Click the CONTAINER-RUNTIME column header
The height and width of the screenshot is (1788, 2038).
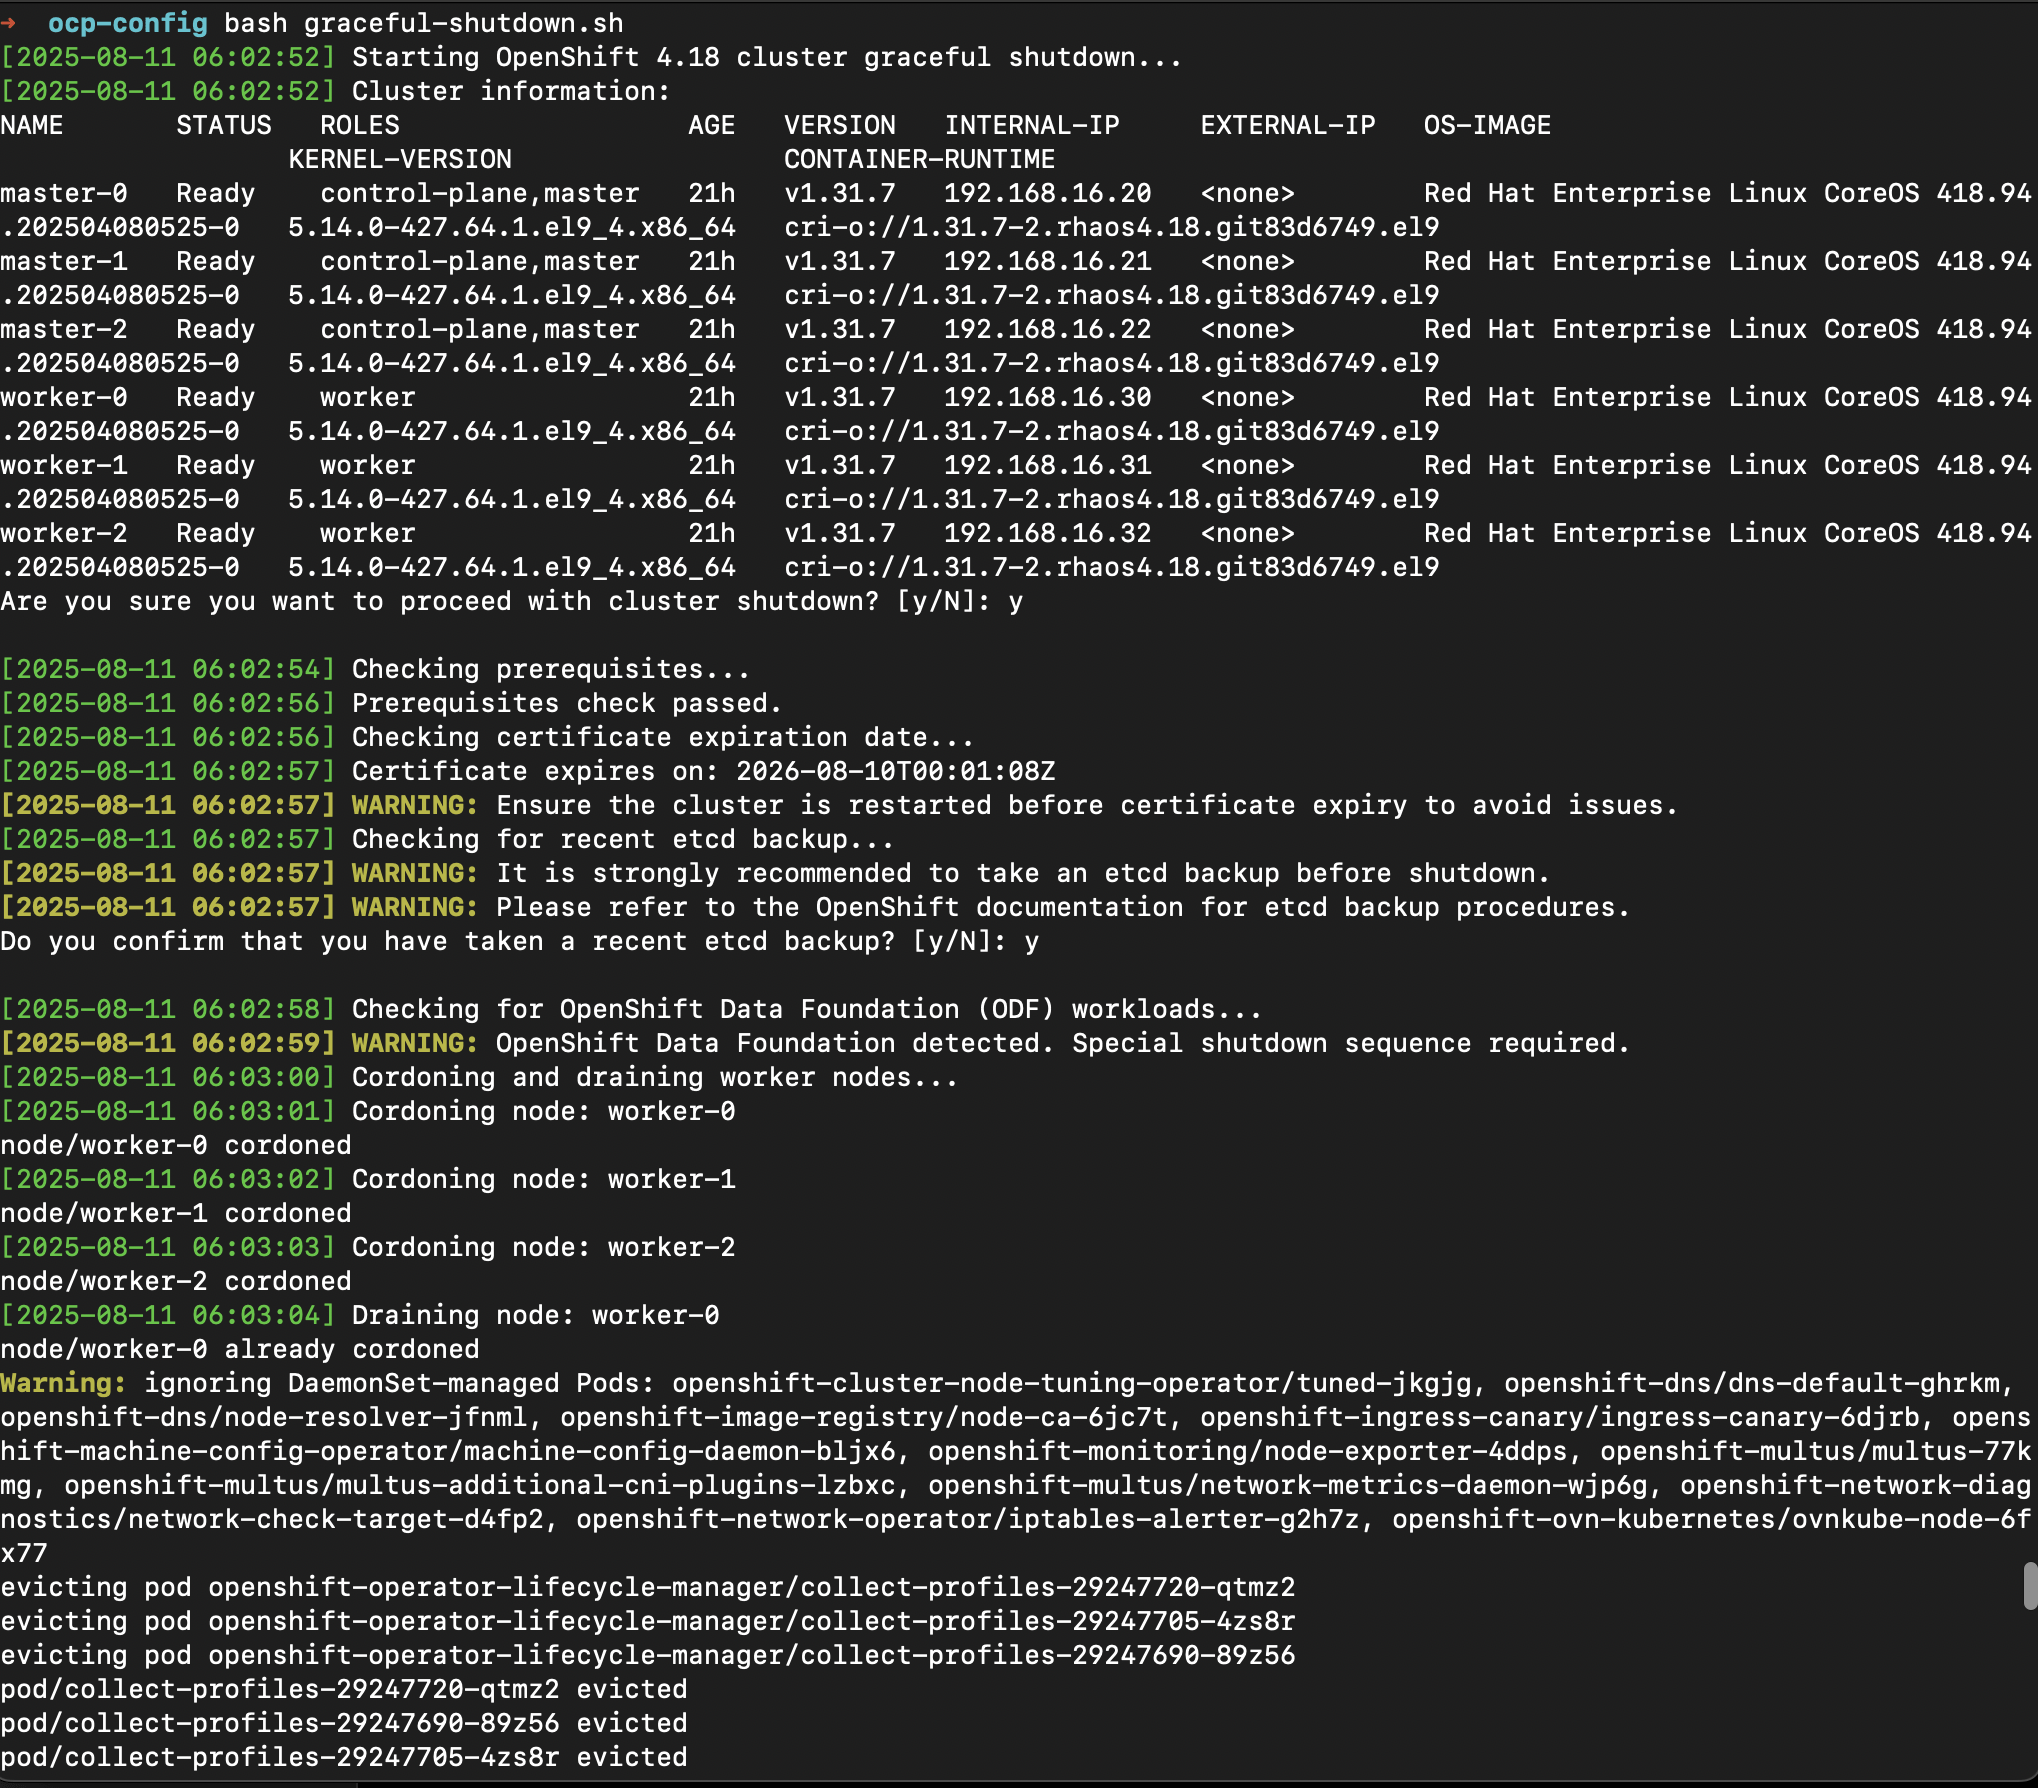[x=920, y=159]
